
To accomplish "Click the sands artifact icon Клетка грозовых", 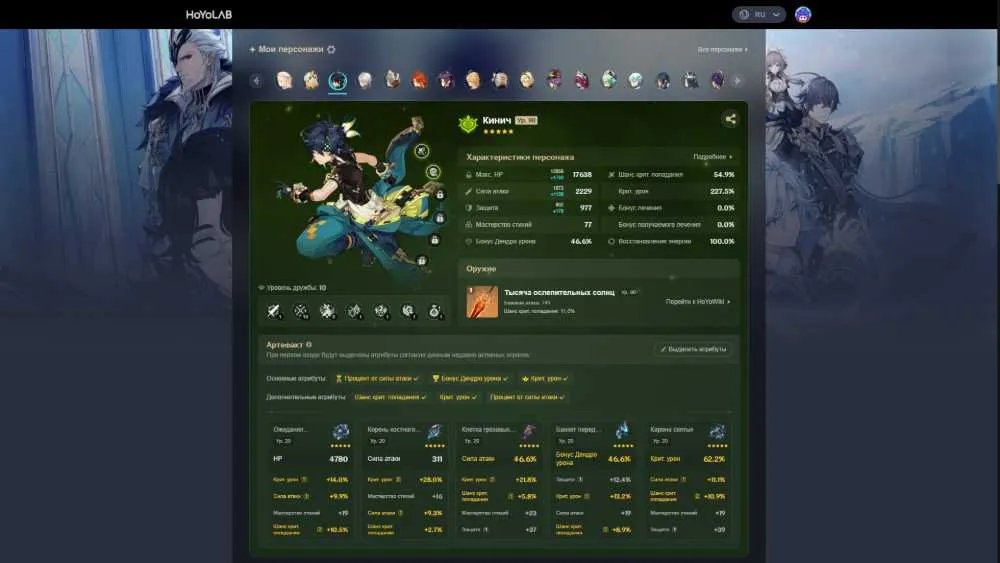I will [529, 432].
